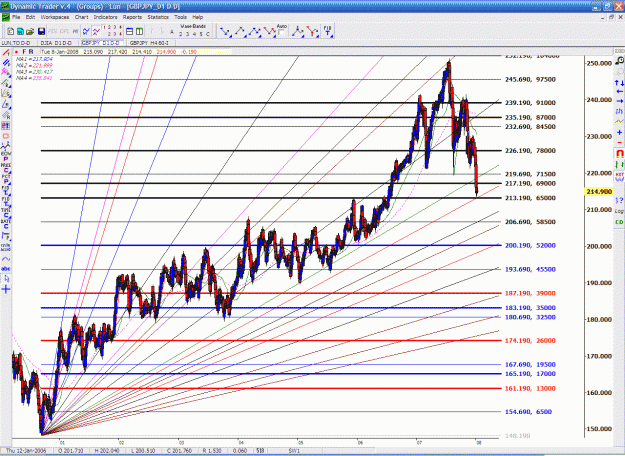This screenshot has height=456, width=625.
Task: Click the horizontal split window icon
Action: (130, 31)
